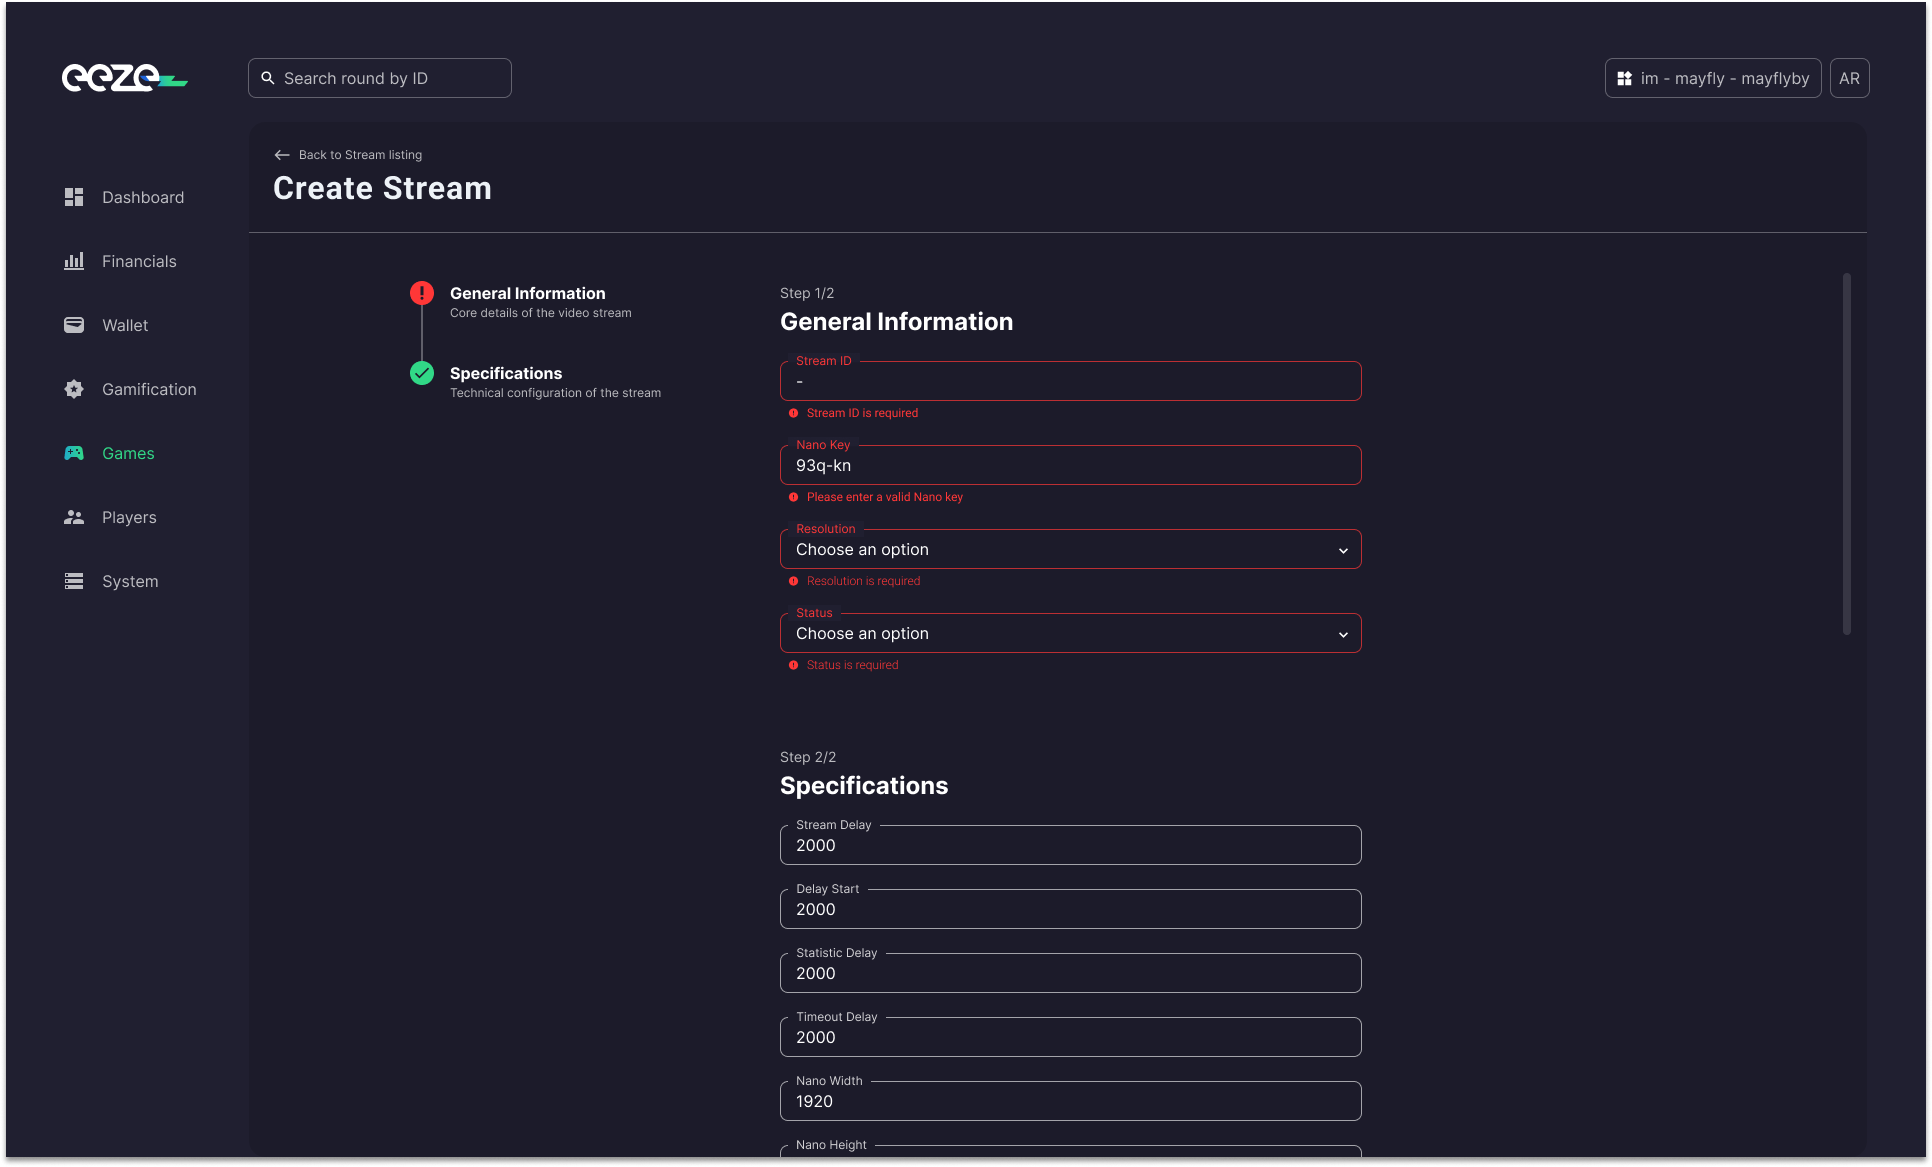This screenshot has width=1932, height=1167.
Task: Click the vertical scrollbar of the form
Action: (x=1846, y=453)
